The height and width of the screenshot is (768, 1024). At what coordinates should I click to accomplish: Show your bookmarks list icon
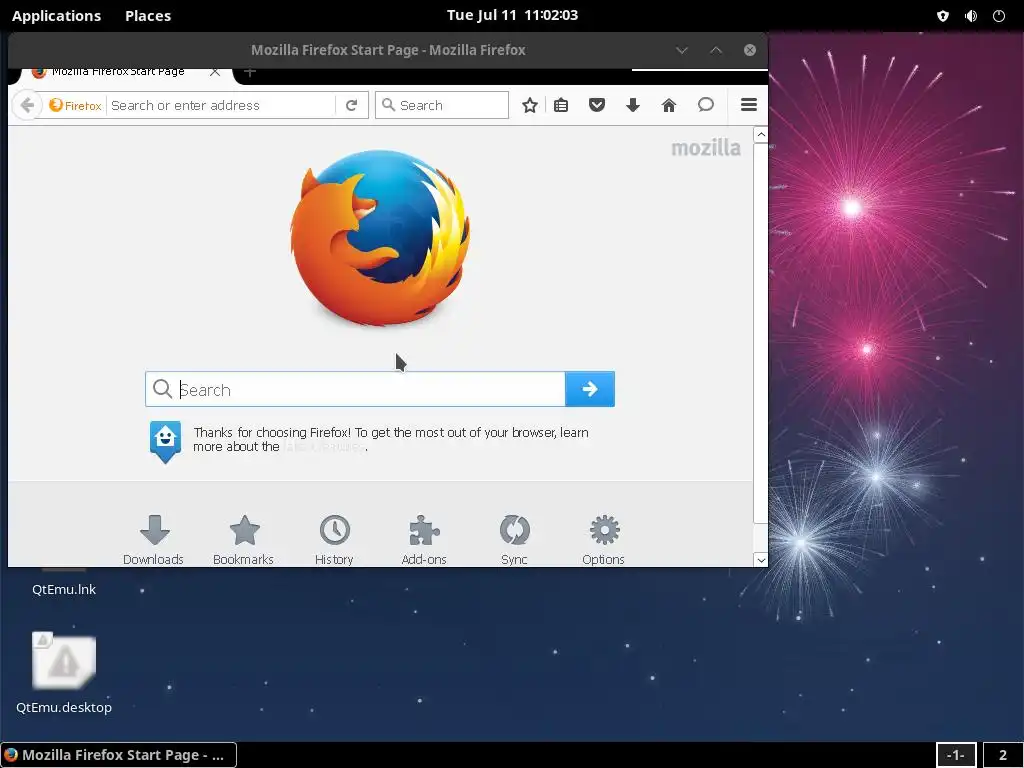click(561, 105)
